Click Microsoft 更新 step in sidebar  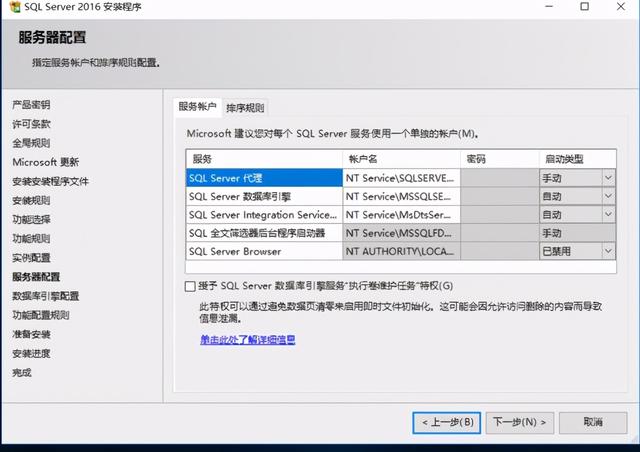point(45,162)
